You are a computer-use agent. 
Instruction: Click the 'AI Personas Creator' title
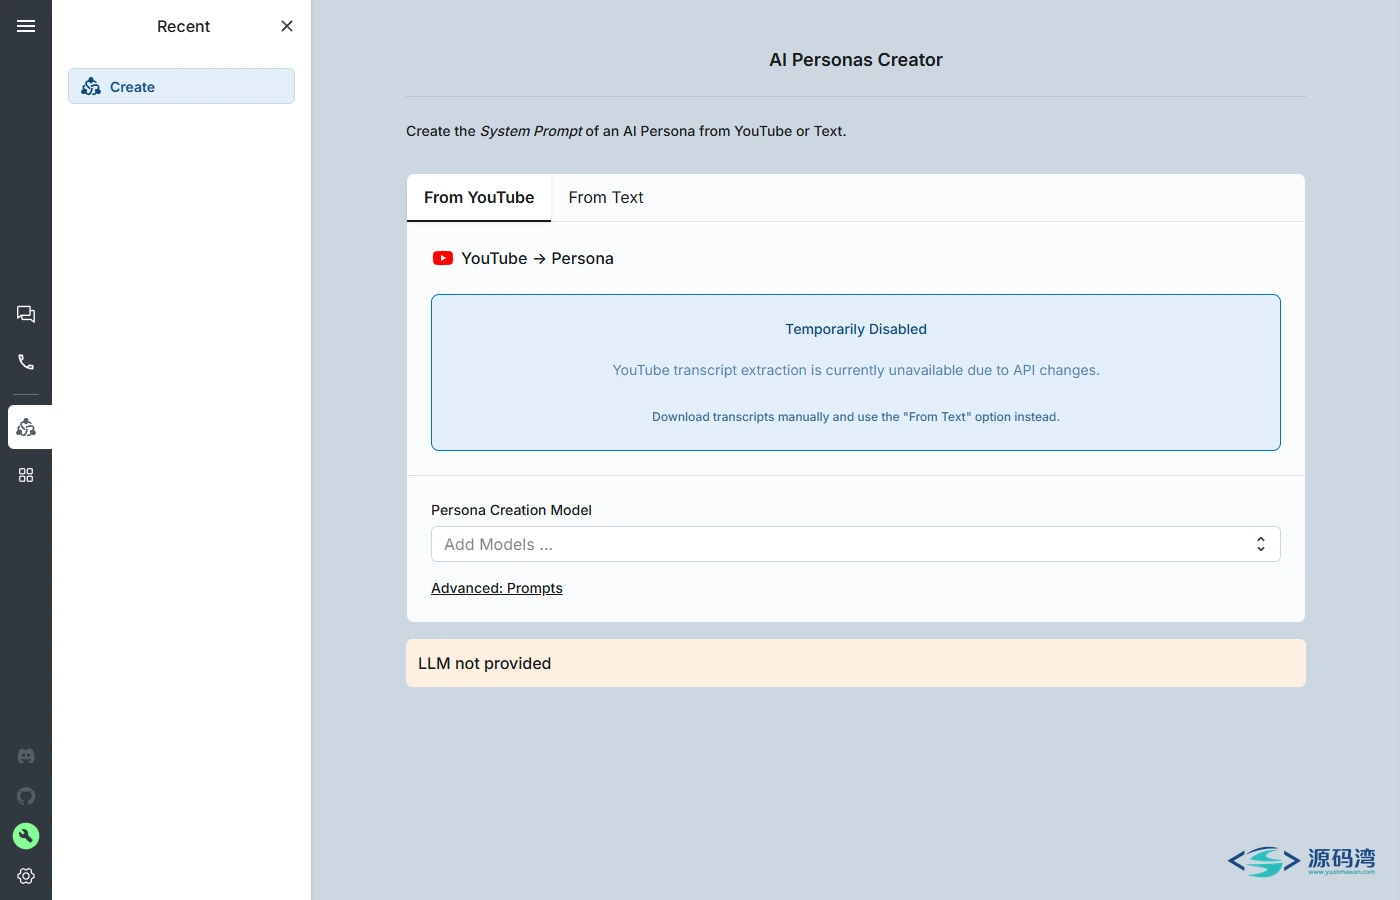[x=856, y=60]
